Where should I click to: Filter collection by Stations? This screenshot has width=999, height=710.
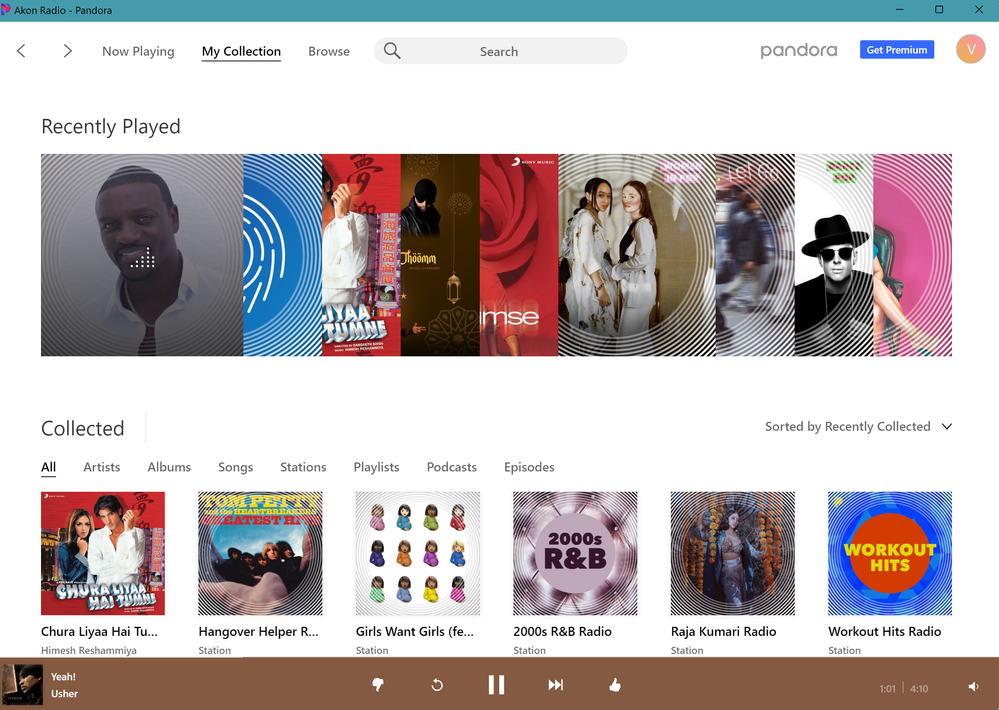tap(303, 467)
